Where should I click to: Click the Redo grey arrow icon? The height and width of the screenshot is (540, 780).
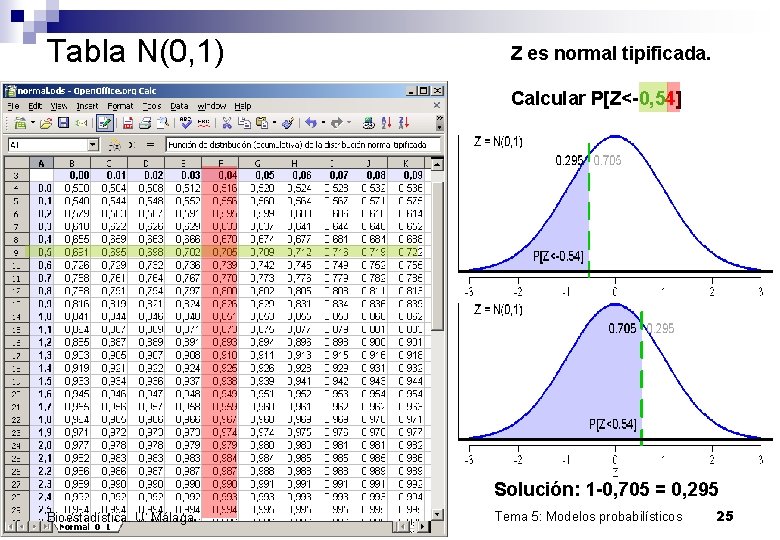tap(337, 123)
